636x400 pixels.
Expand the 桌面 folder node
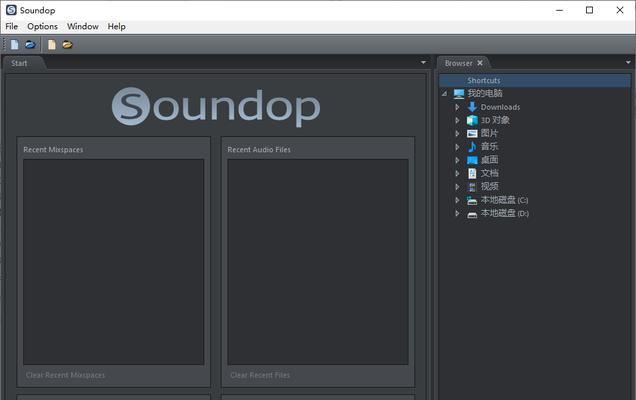(457, 160)
